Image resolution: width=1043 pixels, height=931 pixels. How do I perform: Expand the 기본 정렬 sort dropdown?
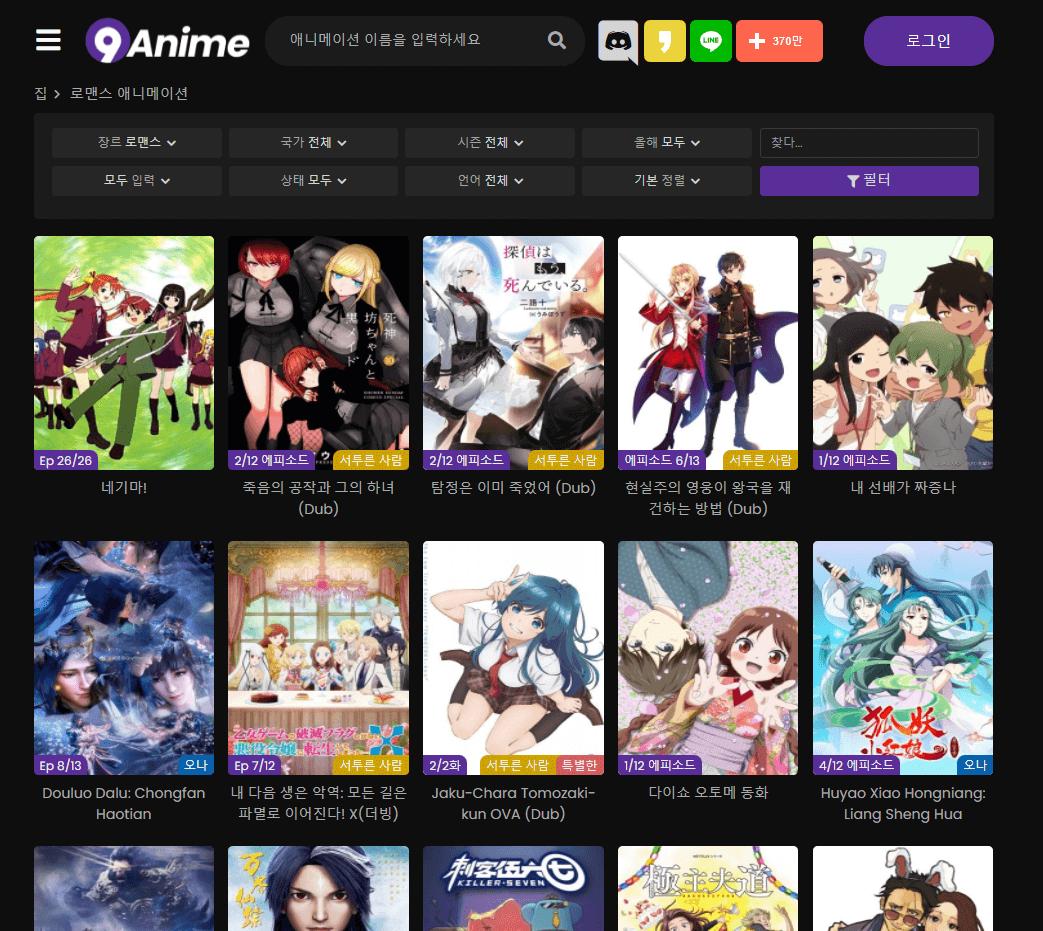(x=666, y=181)
